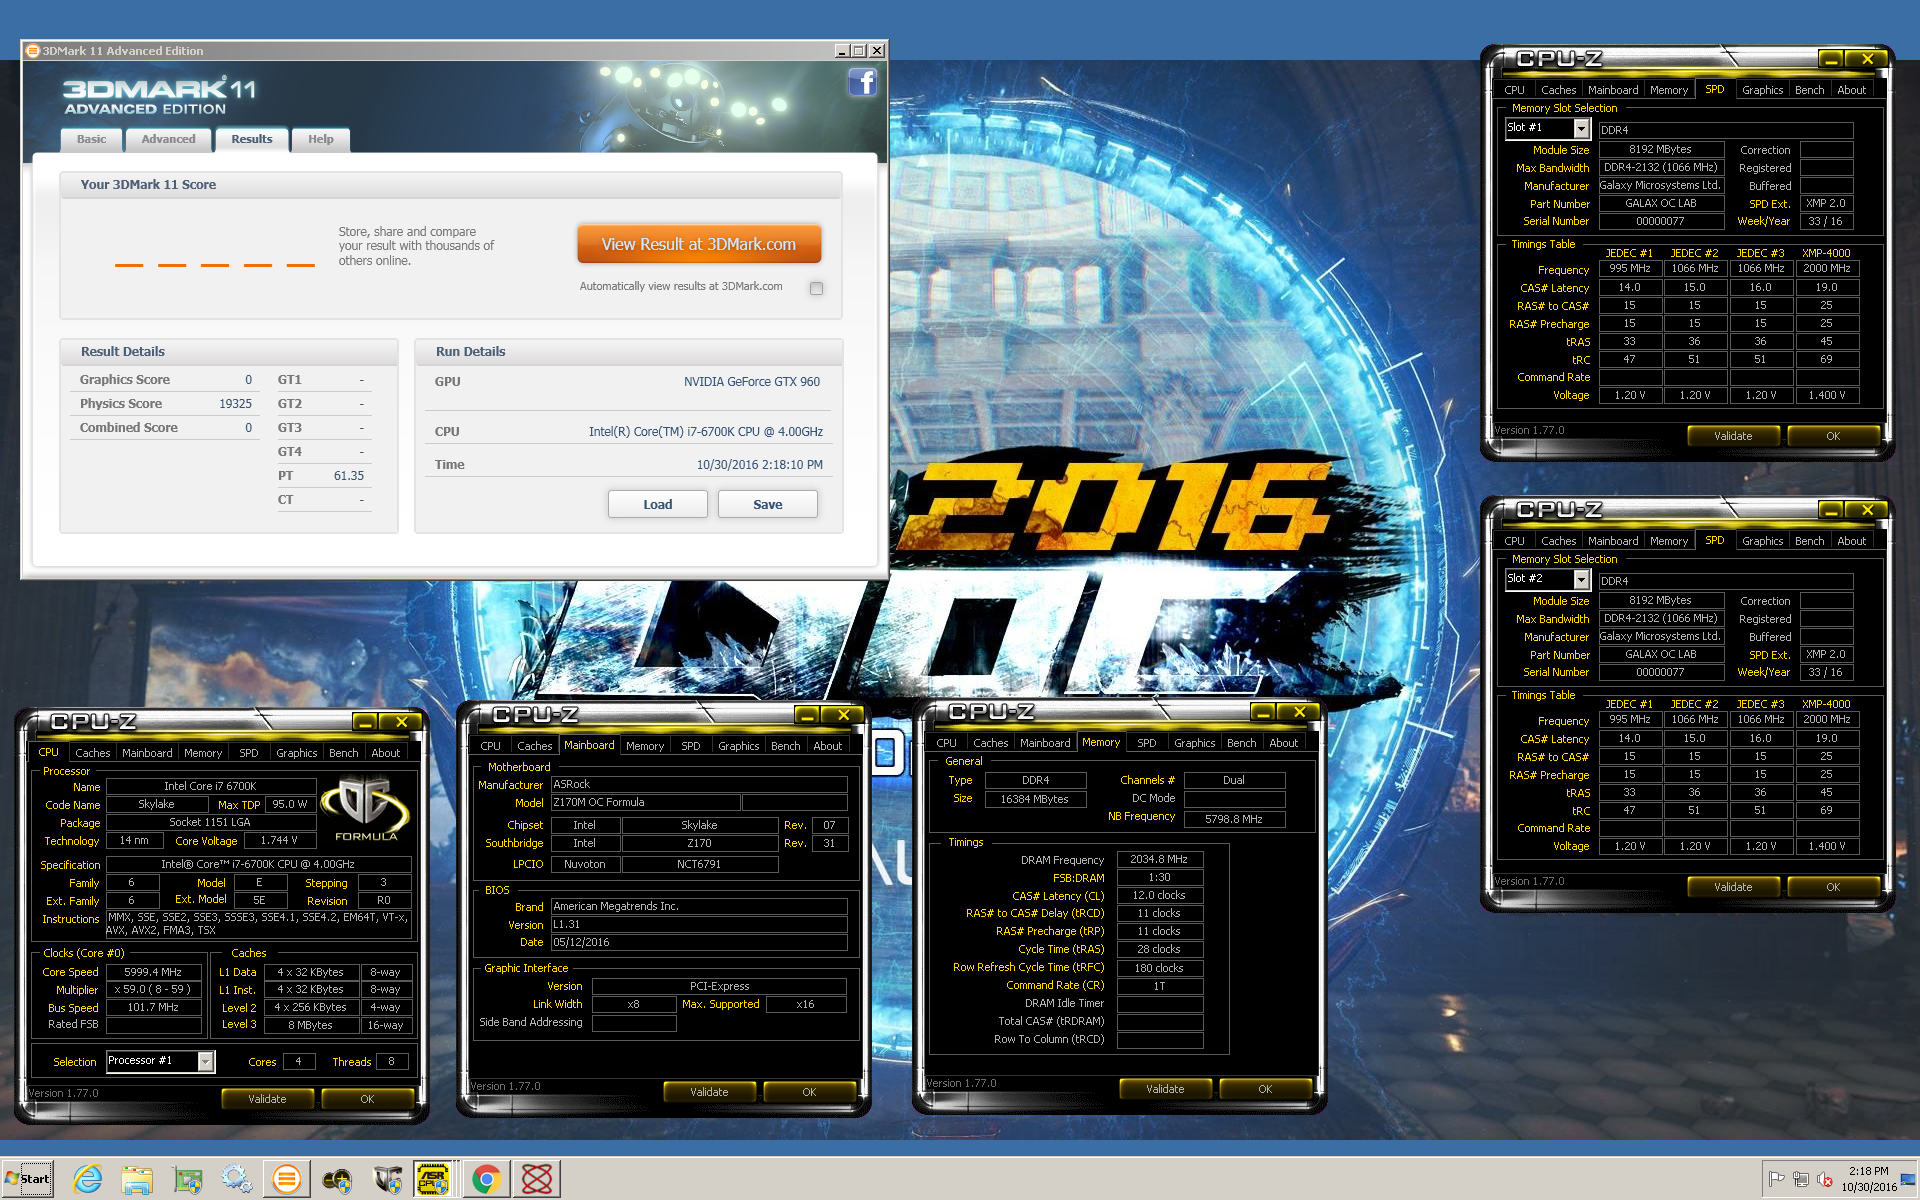This screenshot has width=1920, height=1200.
Task: Click the Core Speed 5999.4 MHz value
Action: pos(153,972)
